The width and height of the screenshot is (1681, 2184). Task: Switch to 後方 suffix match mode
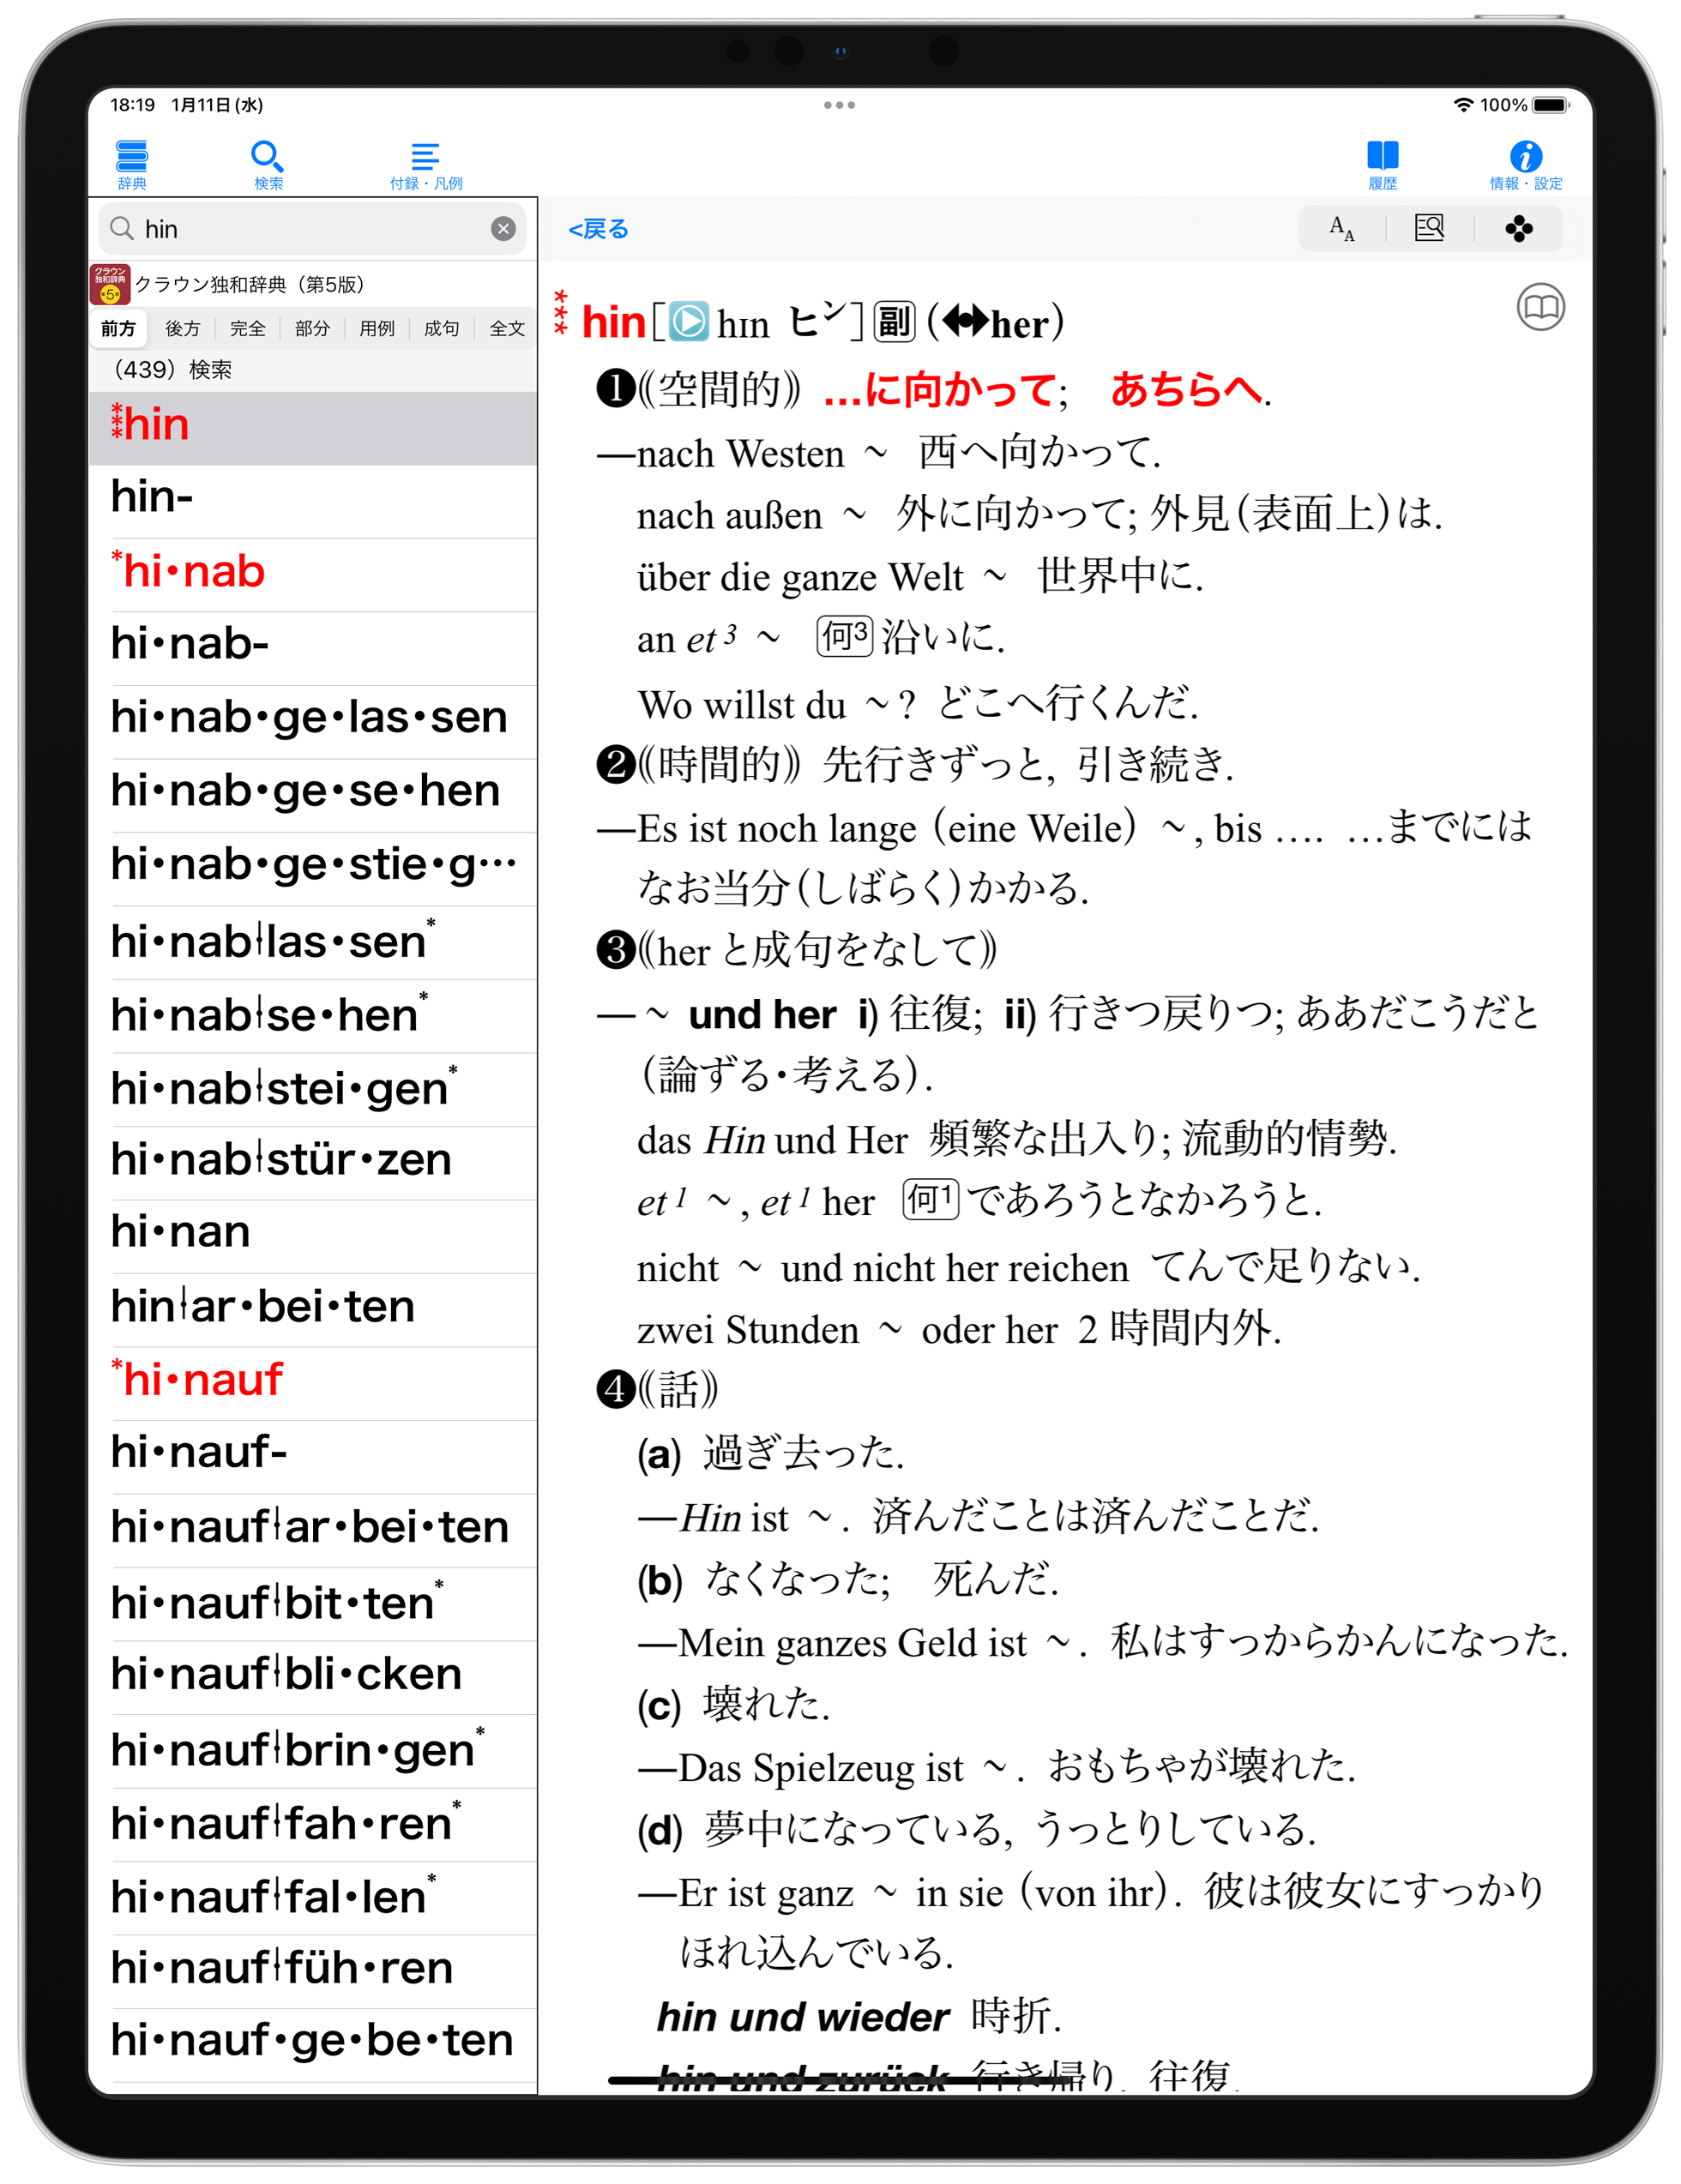point(182,328)
